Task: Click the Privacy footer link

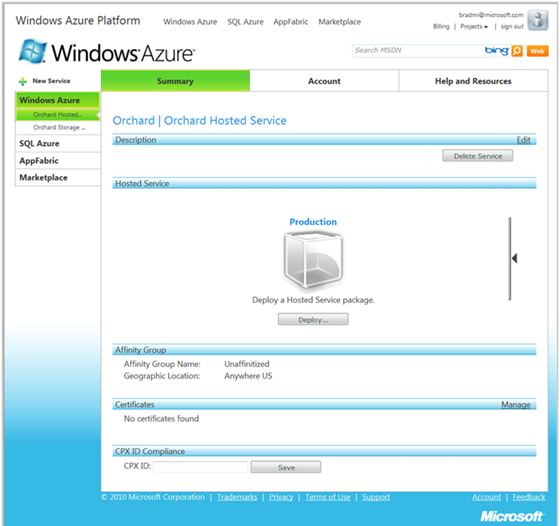Action: point(281,497)
